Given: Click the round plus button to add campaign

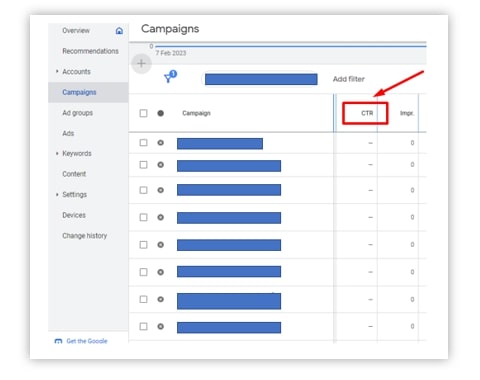Looking at the screenshot, I should tap(141, 63).
